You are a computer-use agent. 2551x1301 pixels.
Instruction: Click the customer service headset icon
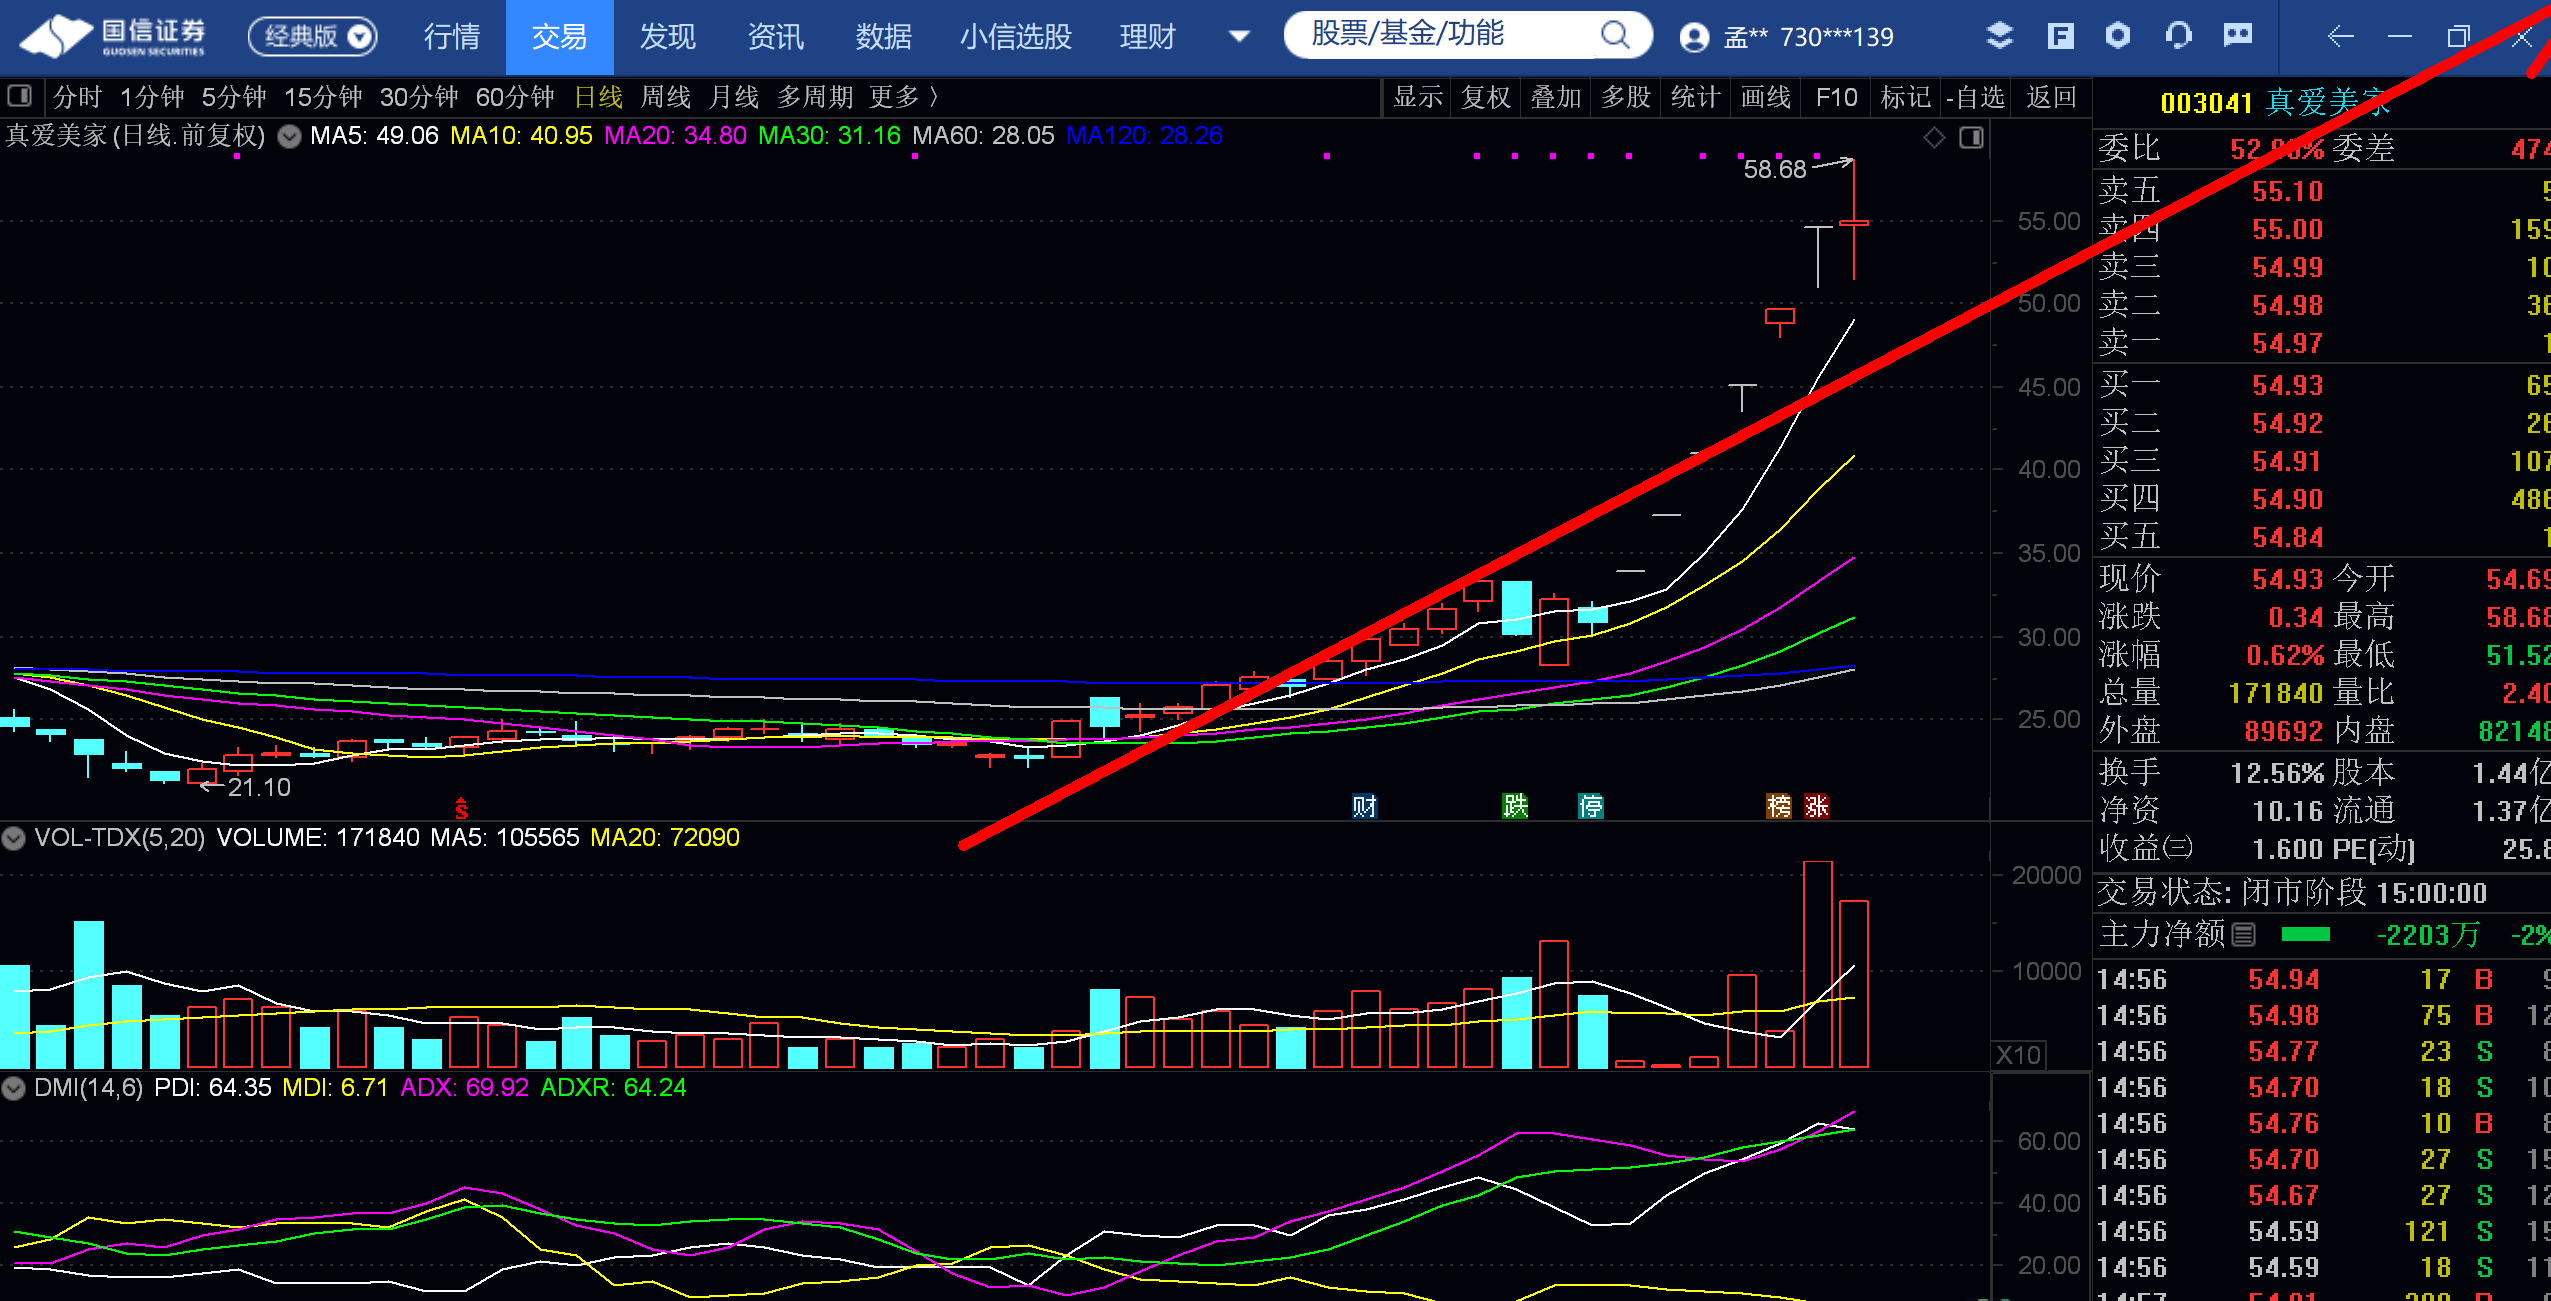[2178, 37]
